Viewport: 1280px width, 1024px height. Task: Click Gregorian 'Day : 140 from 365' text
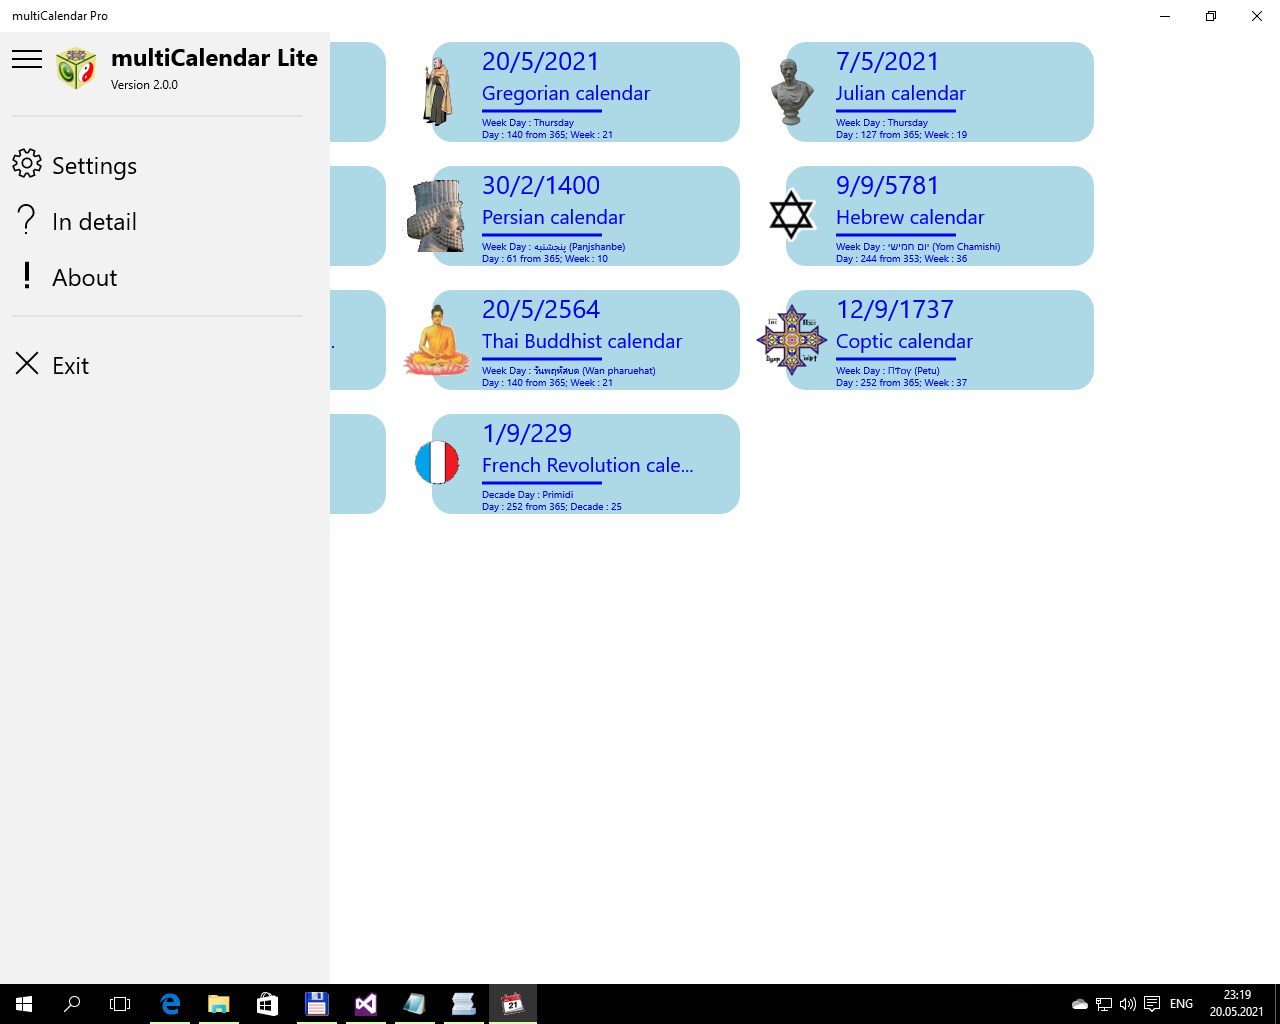click(524, 135)
